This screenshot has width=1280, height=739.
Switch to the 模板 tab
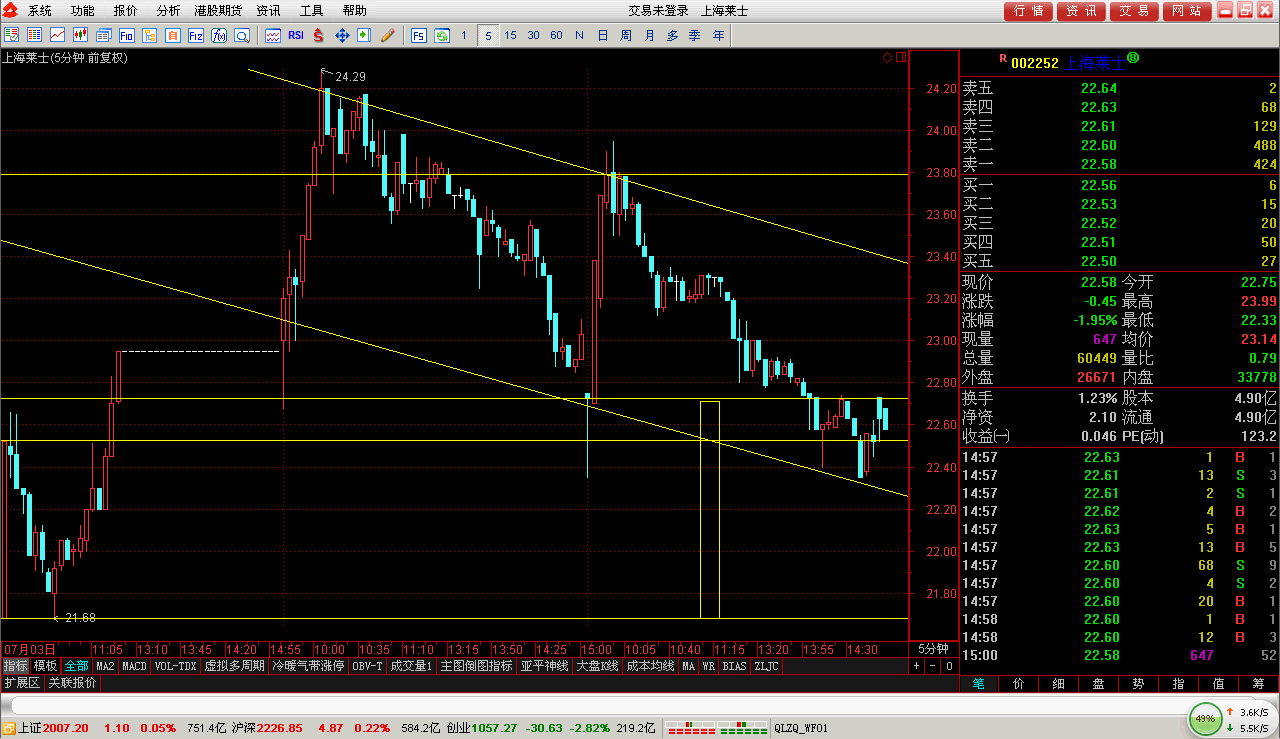[45, 666]
